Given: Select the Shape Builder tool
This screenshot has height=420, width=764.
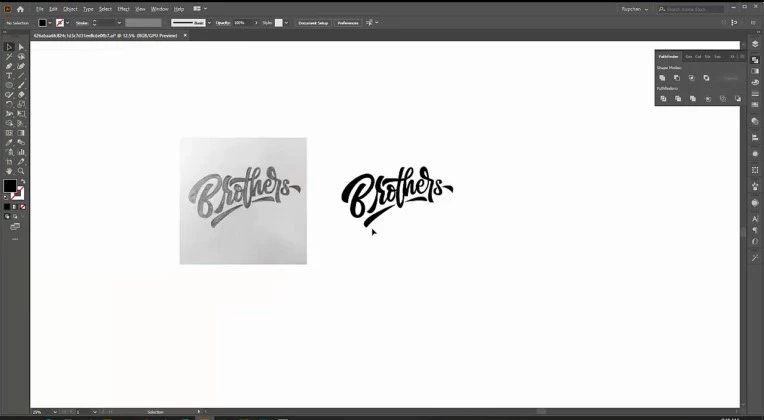Looking at the screenshot, I should pyautogui.click(x=9, y=123).
